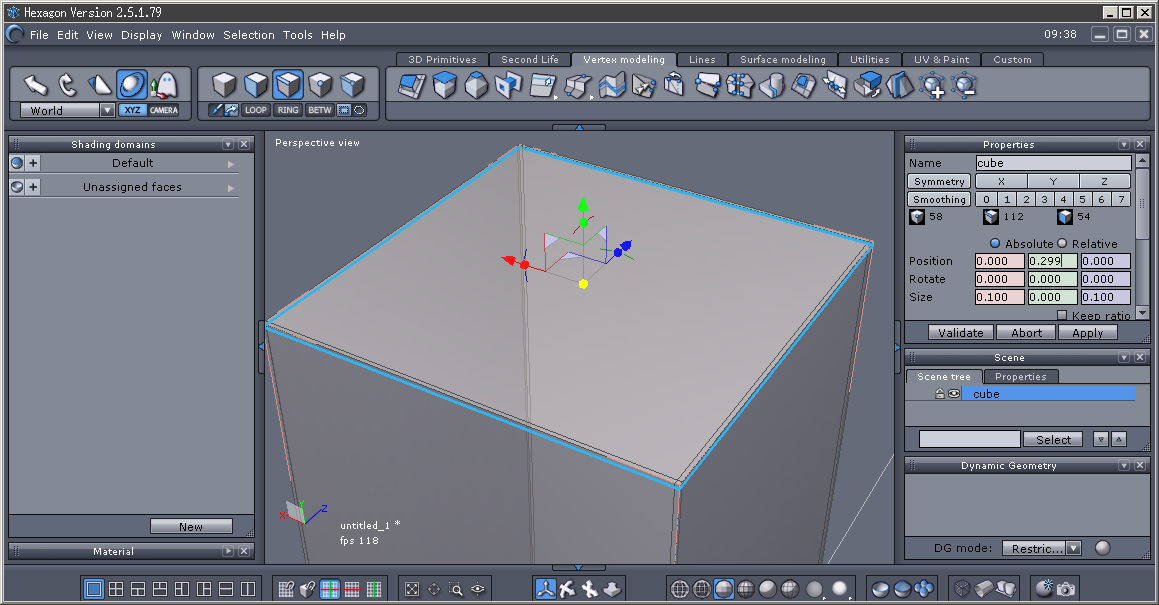Set smoothing level to 3

pos(1044,199)
